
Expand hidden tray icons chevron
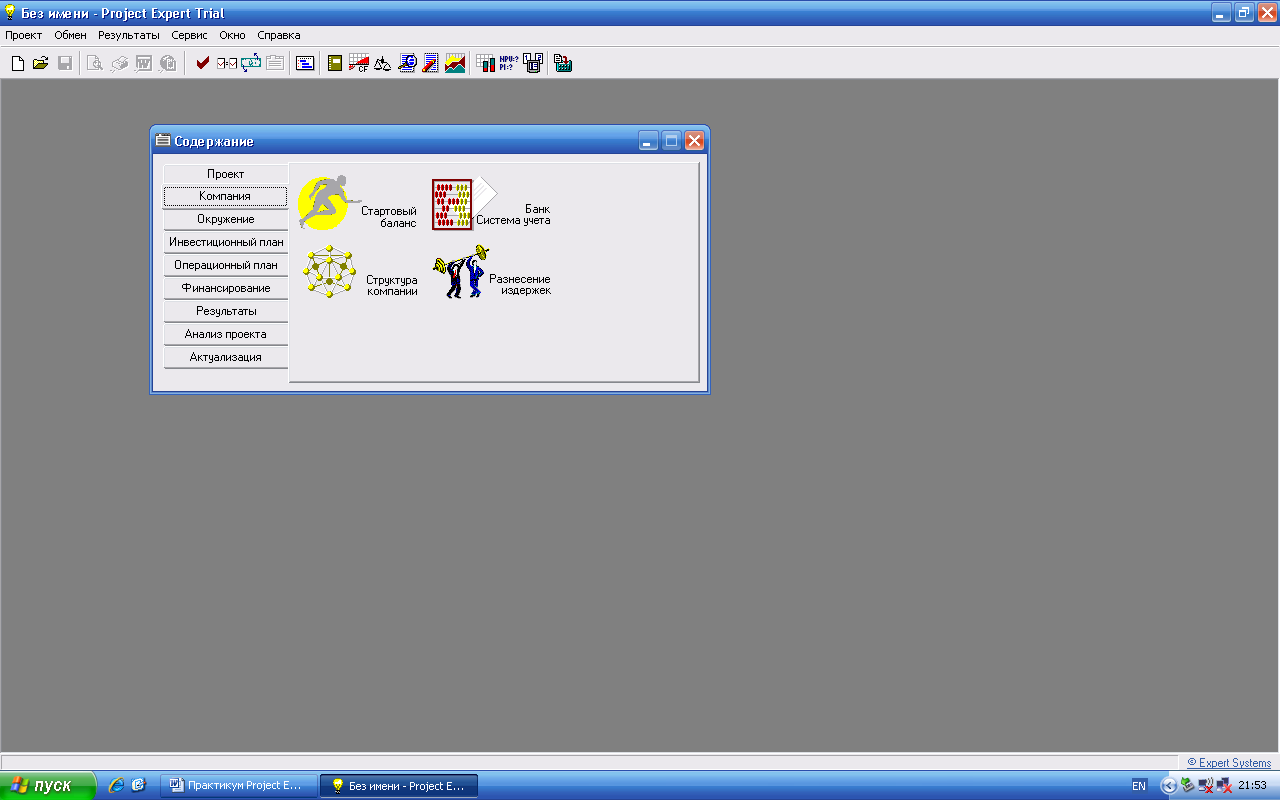pyautogui.click(x=1168, y=786)
